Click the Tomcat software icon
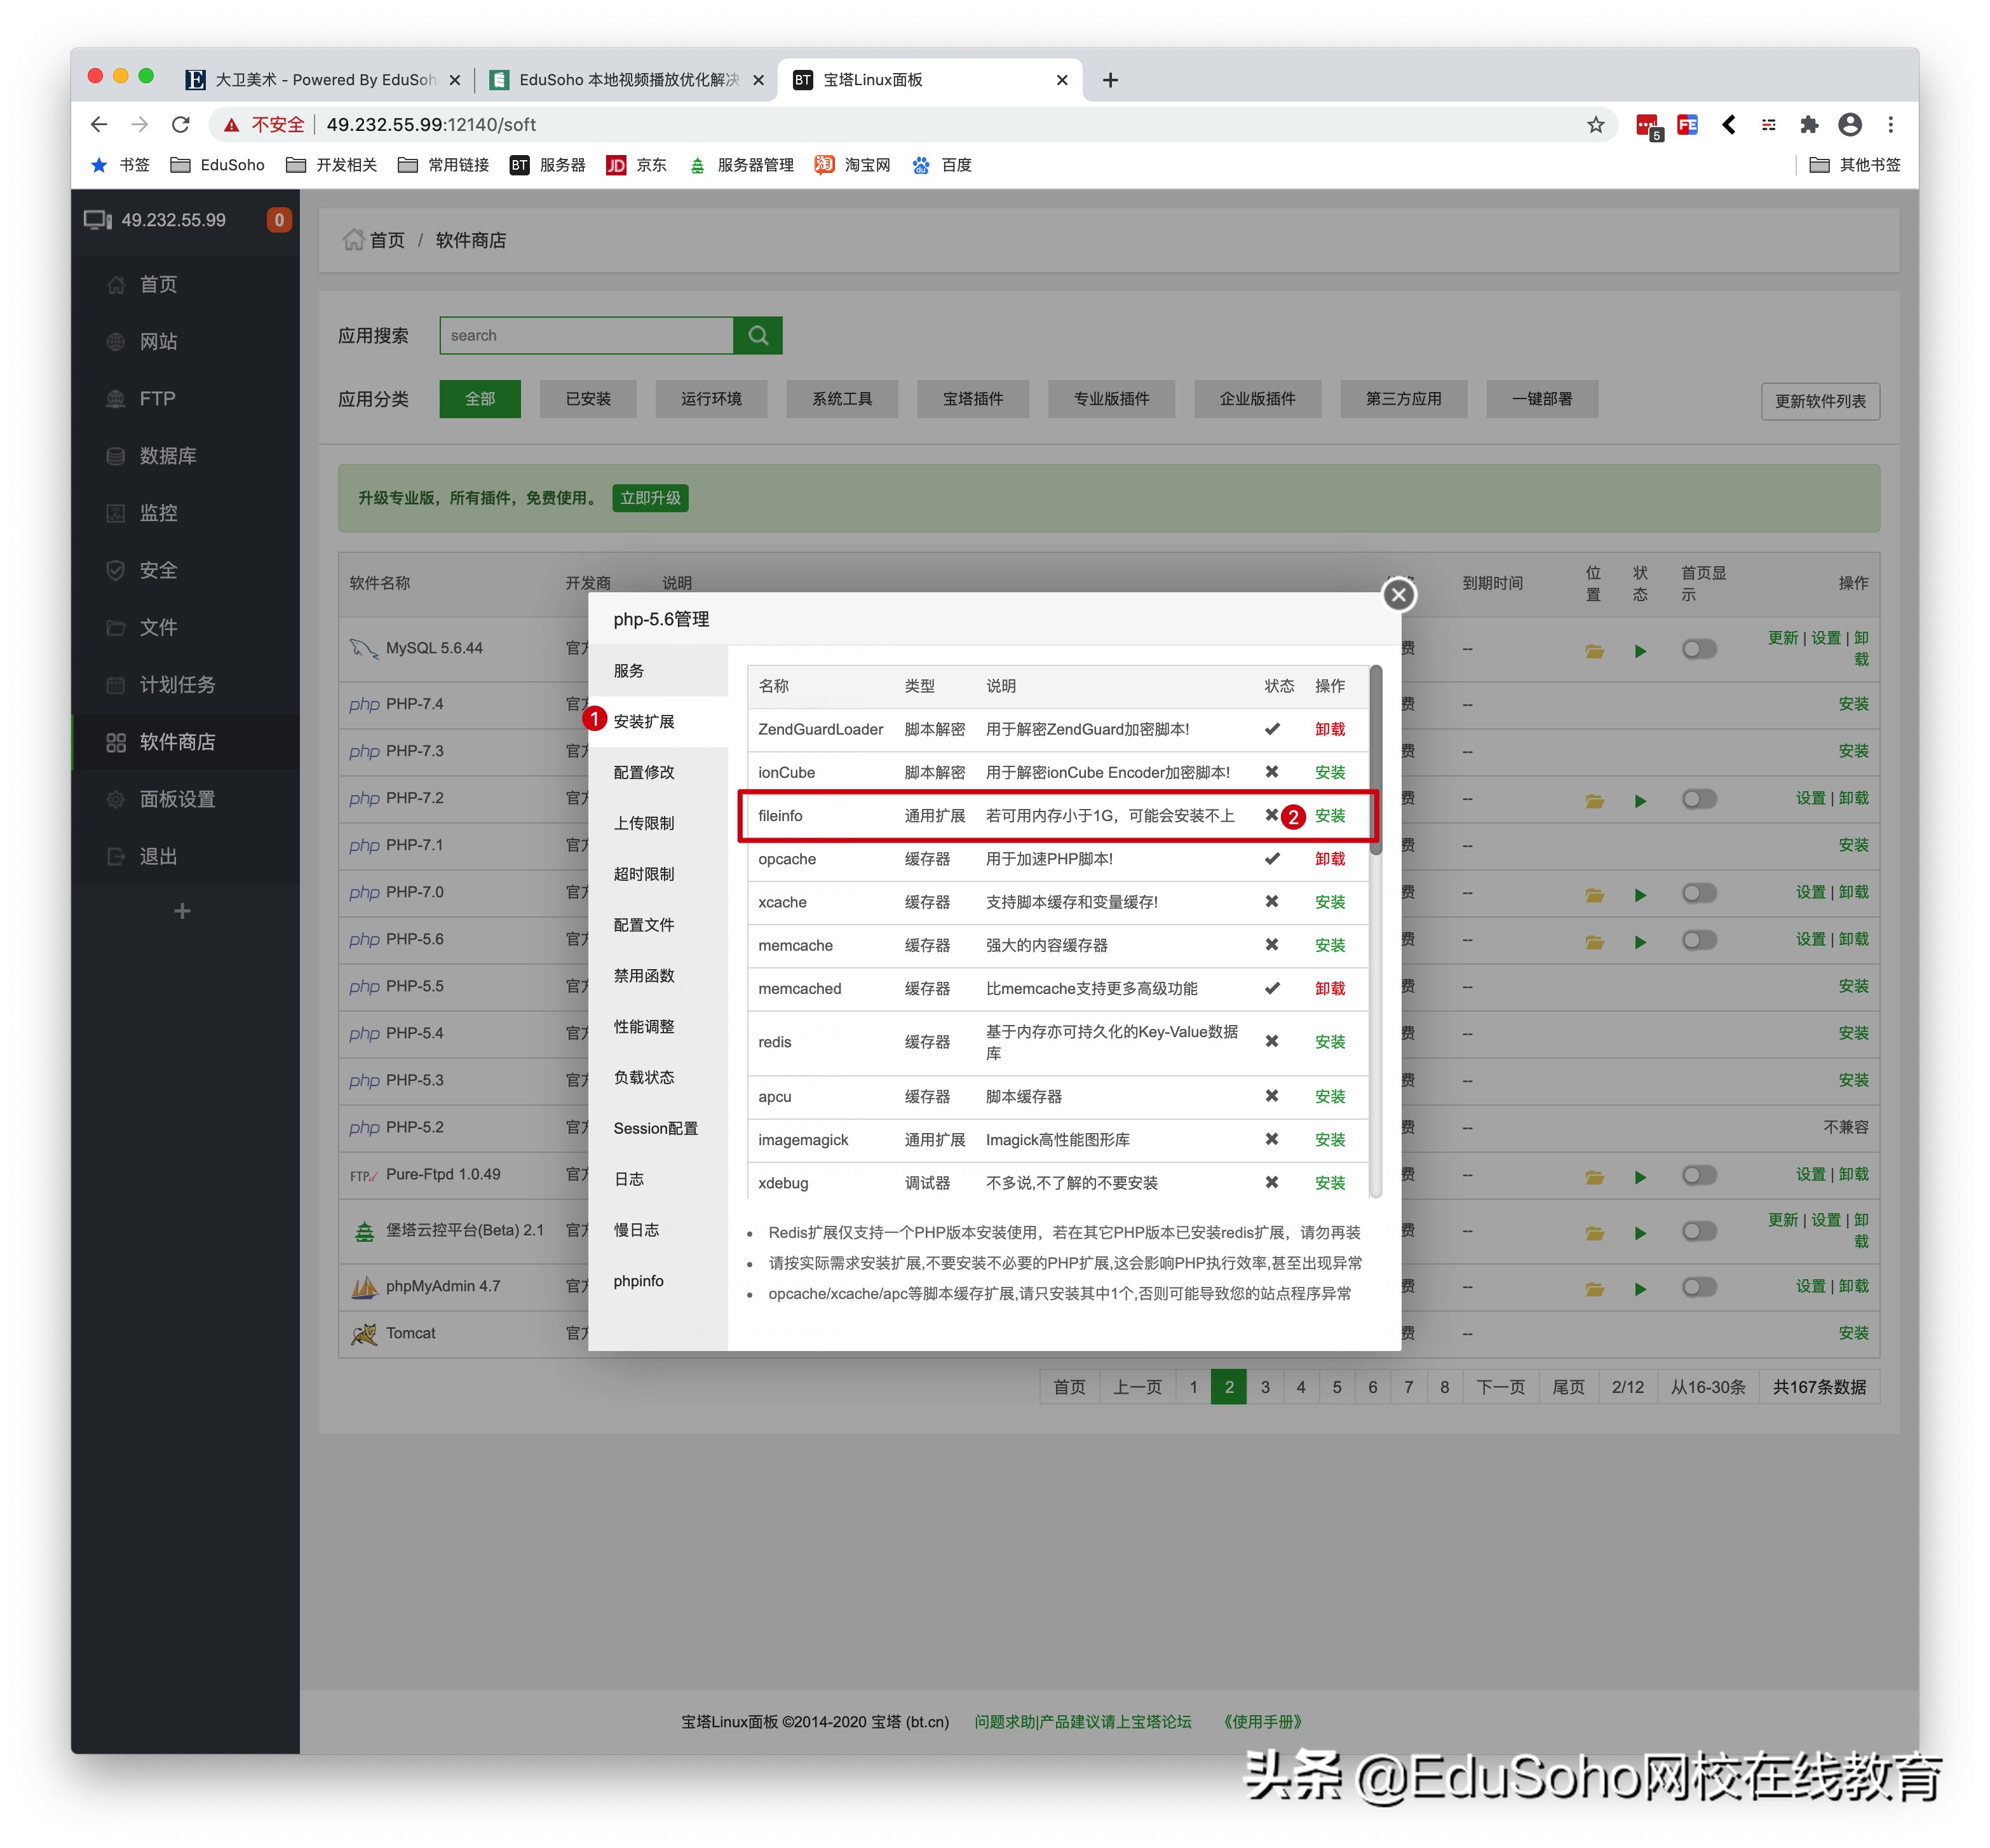 [x=366, y=1333]
